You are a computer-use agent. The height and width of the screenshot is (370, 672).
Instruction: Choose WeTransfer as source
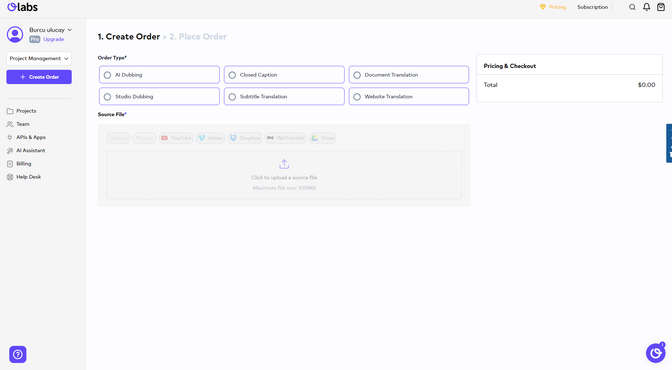285,138
